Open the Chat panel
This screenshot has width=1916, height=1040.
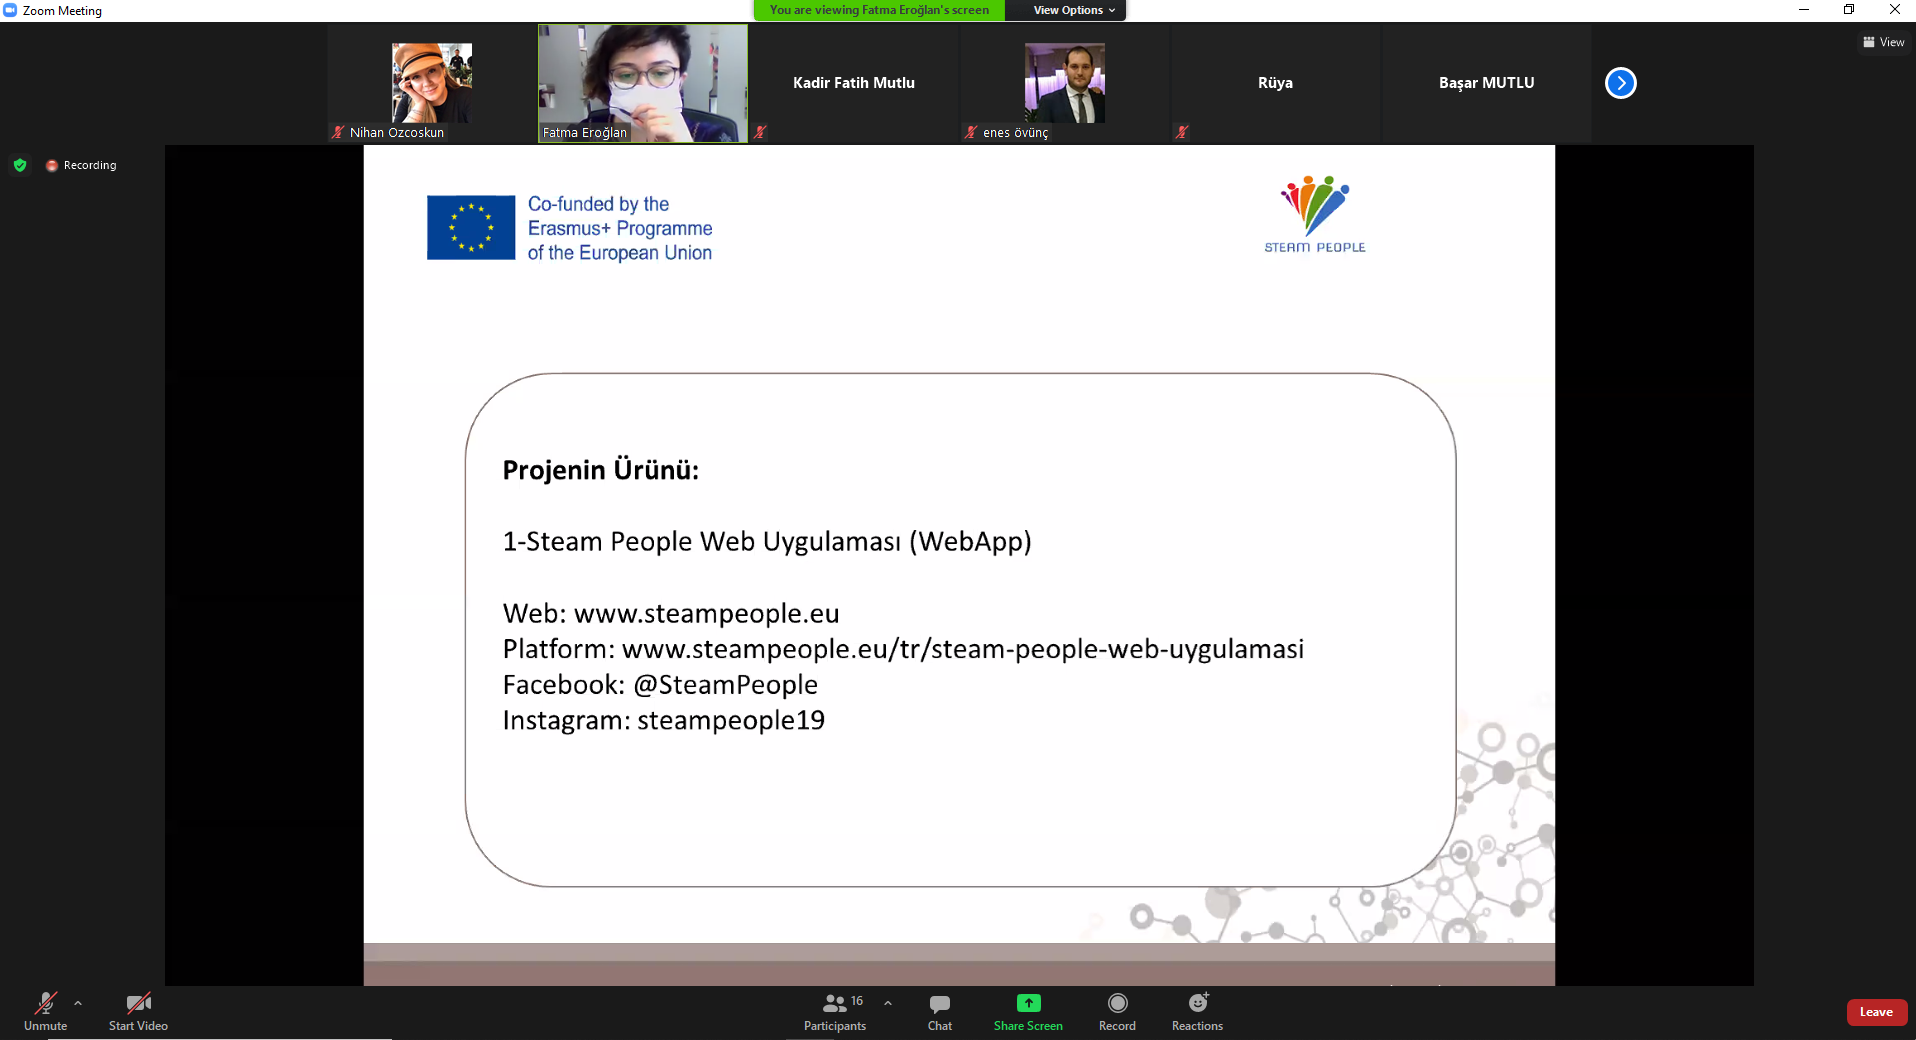tap(940, 1011)
